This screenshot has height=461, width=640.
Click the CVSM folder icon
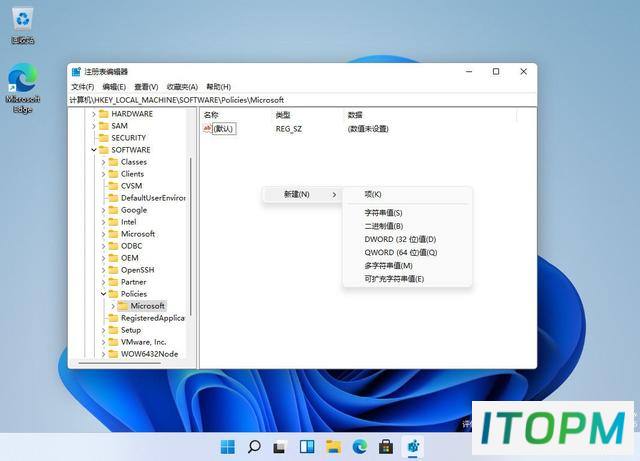[x=113, y=186]
